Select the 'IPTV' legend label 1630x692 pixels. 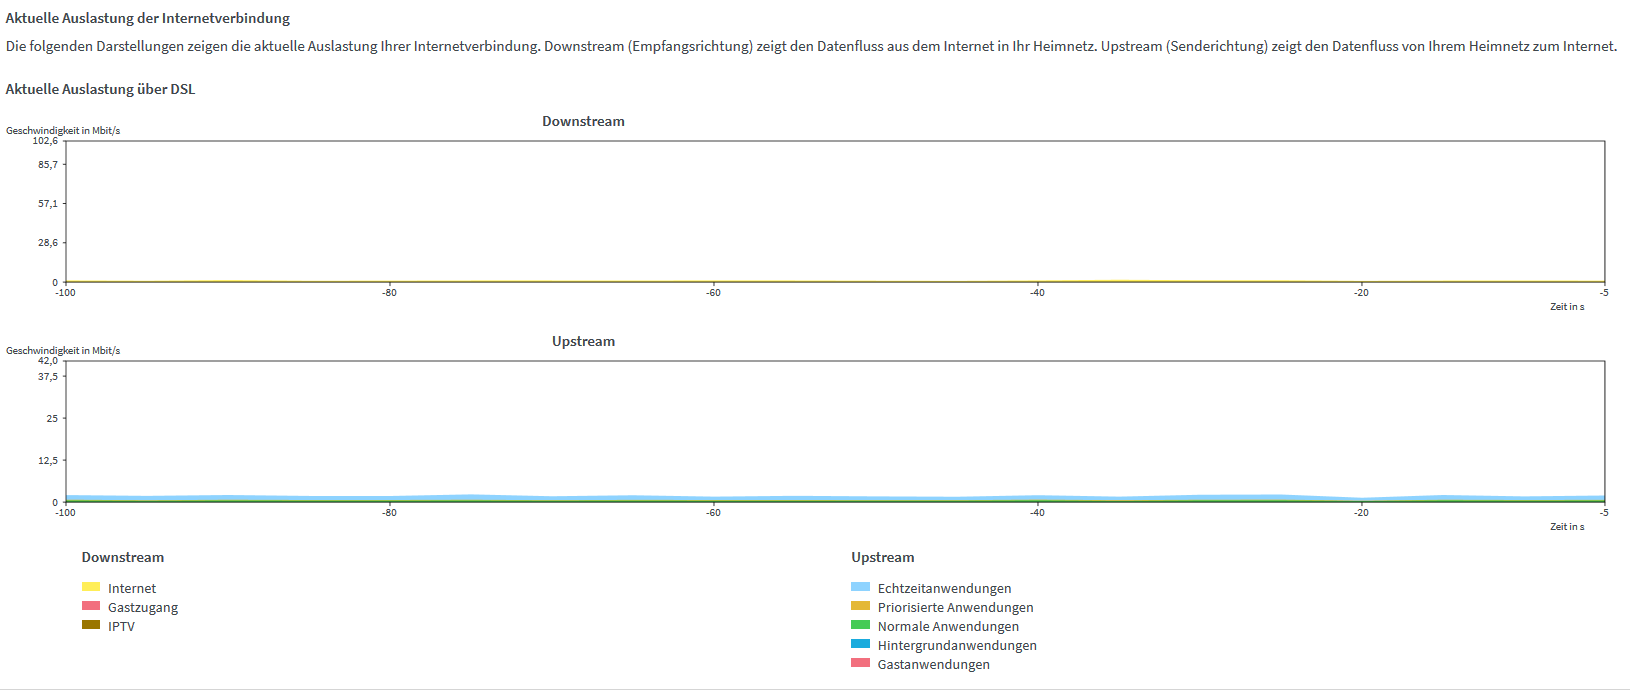pyautogui.click(x=121, y=627)
